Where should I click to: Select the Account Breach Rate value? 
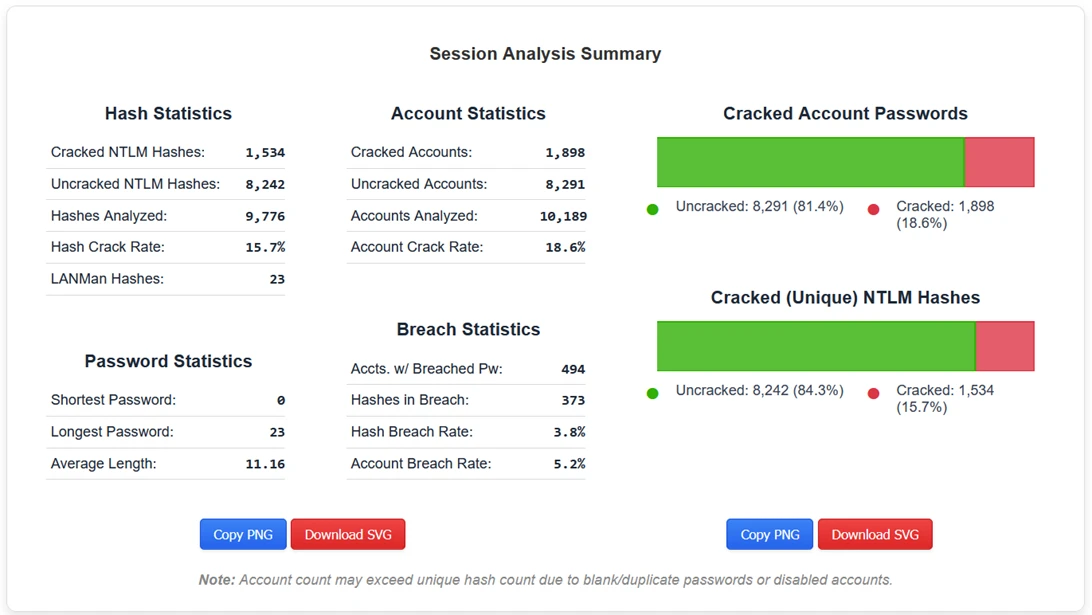(x=569, y=463)
